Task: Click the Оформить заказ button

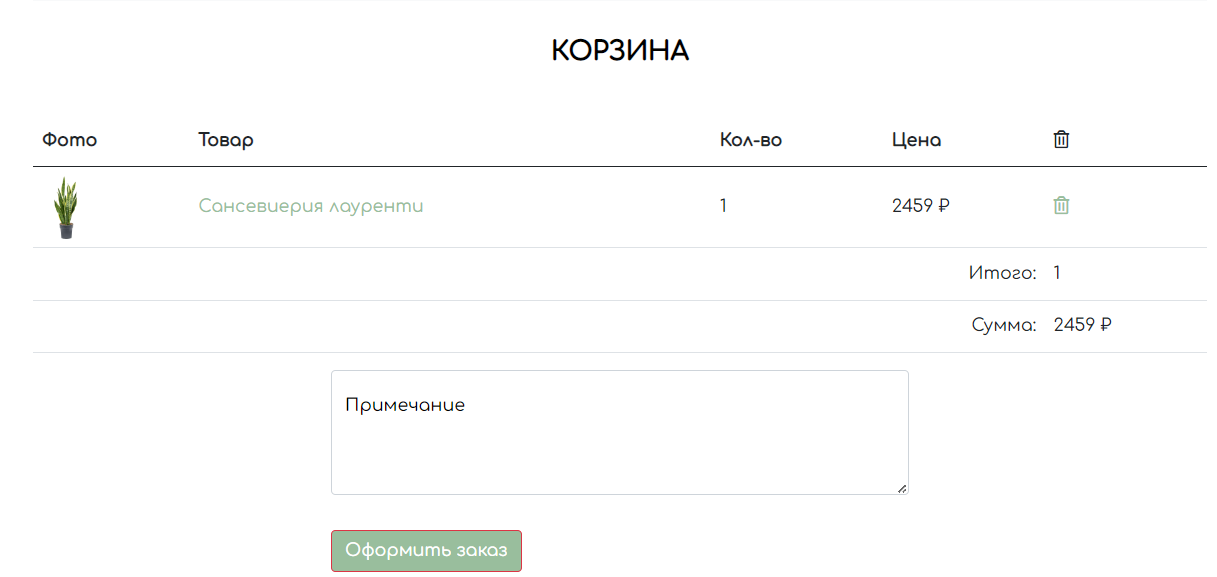Action: point(426,551)
